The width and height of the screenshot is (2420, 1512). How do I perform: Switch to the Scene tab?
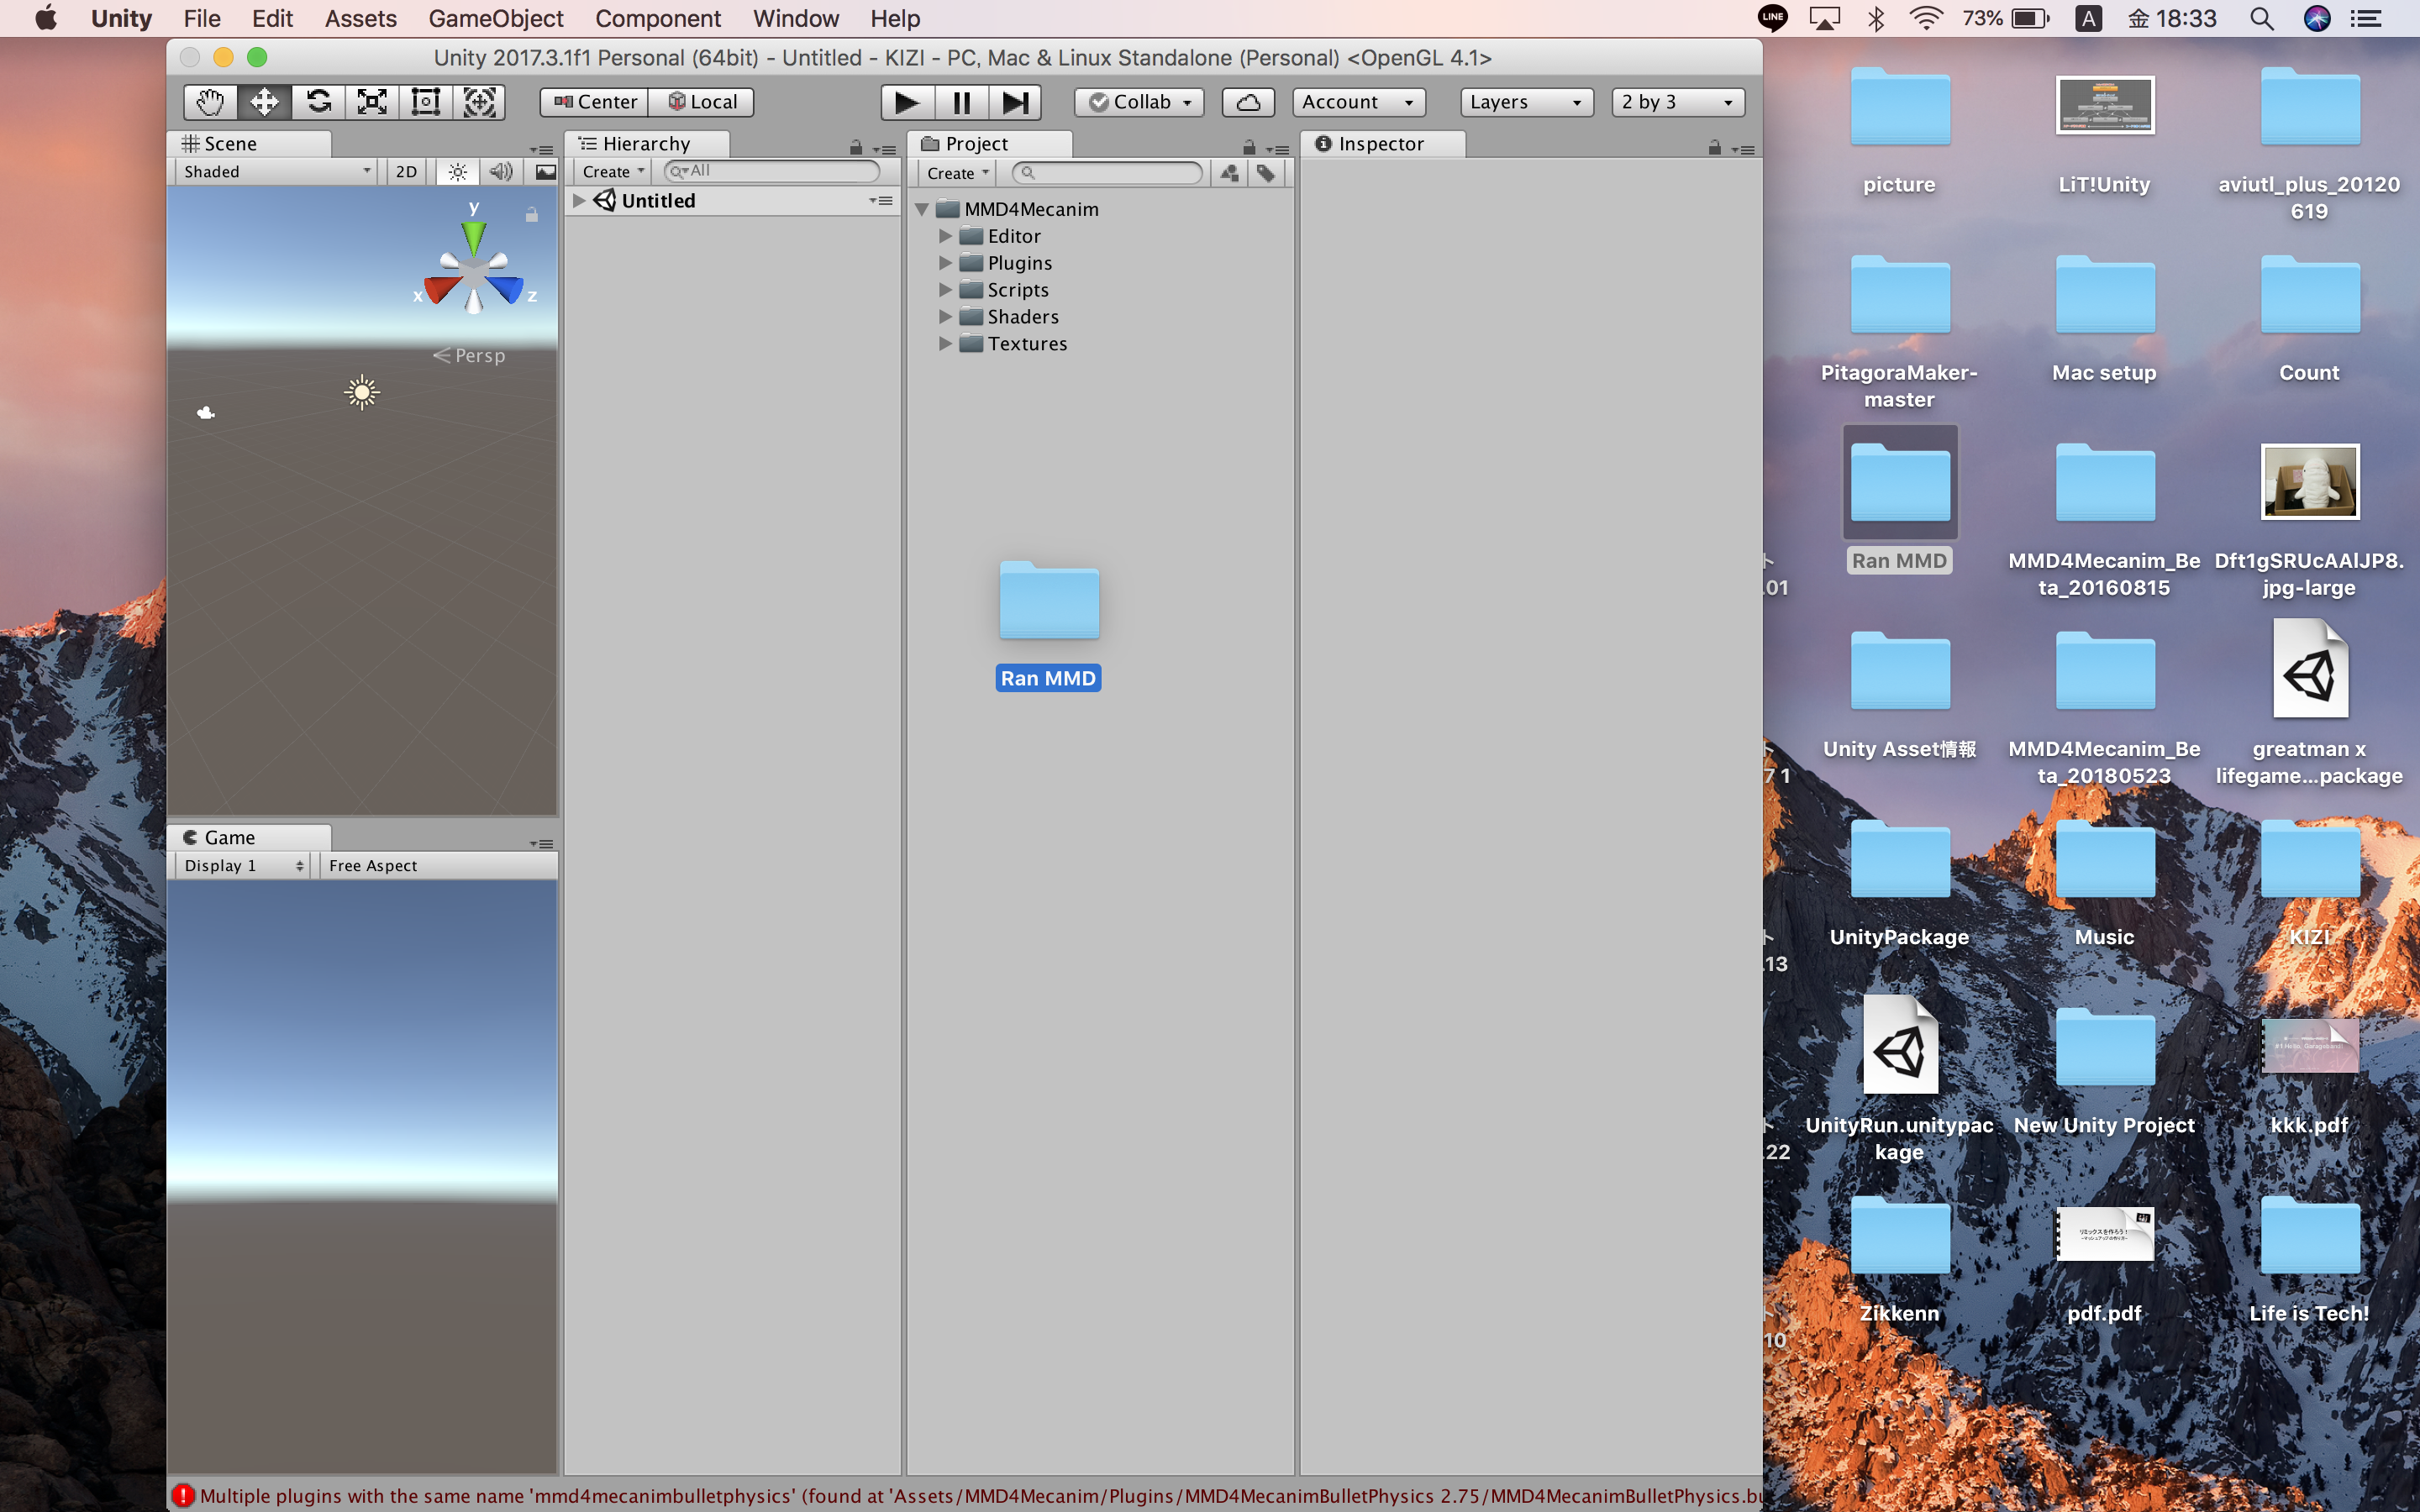(249, 144)
